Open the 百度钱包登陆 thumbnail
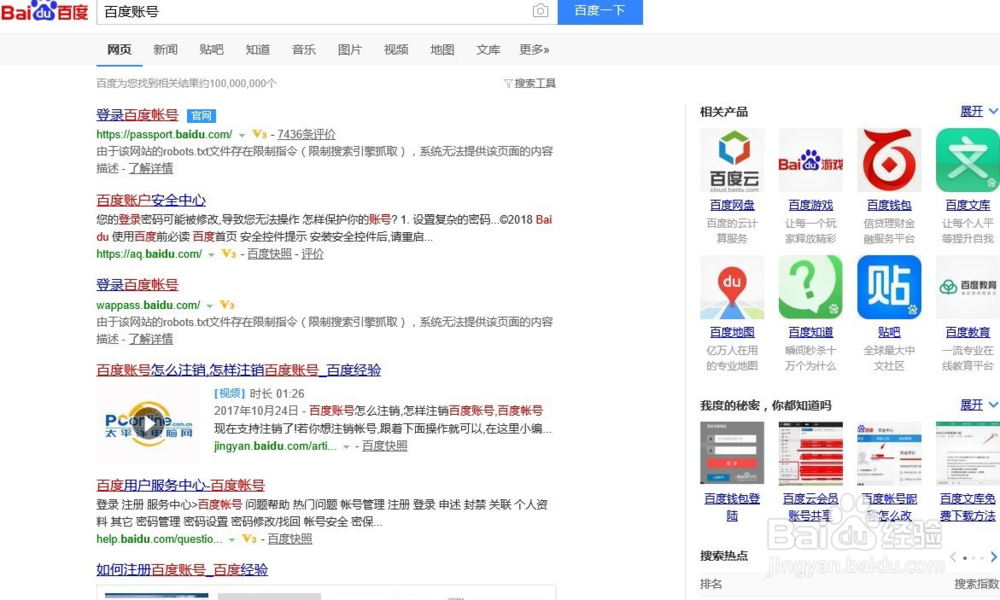 coord(732,453)
